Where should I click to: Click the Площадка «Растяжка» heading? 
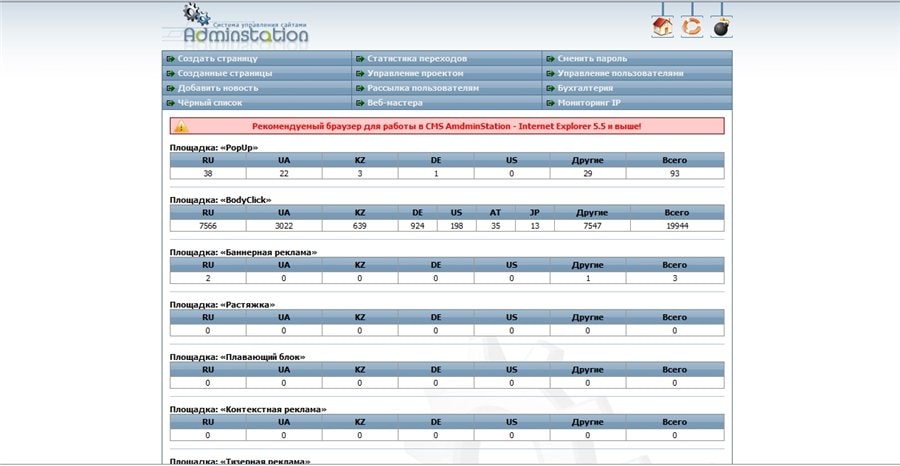[x=222, y=304]
